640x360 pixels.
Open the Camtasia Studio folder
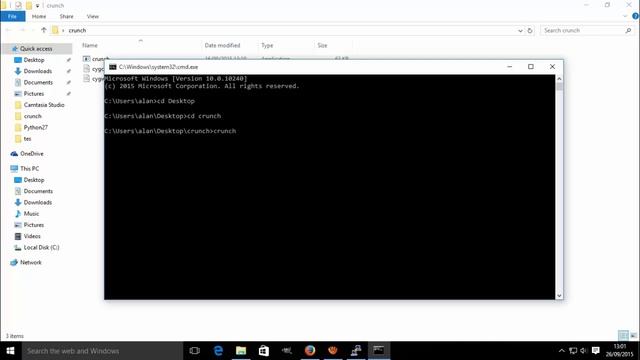[x=44, y=105]
